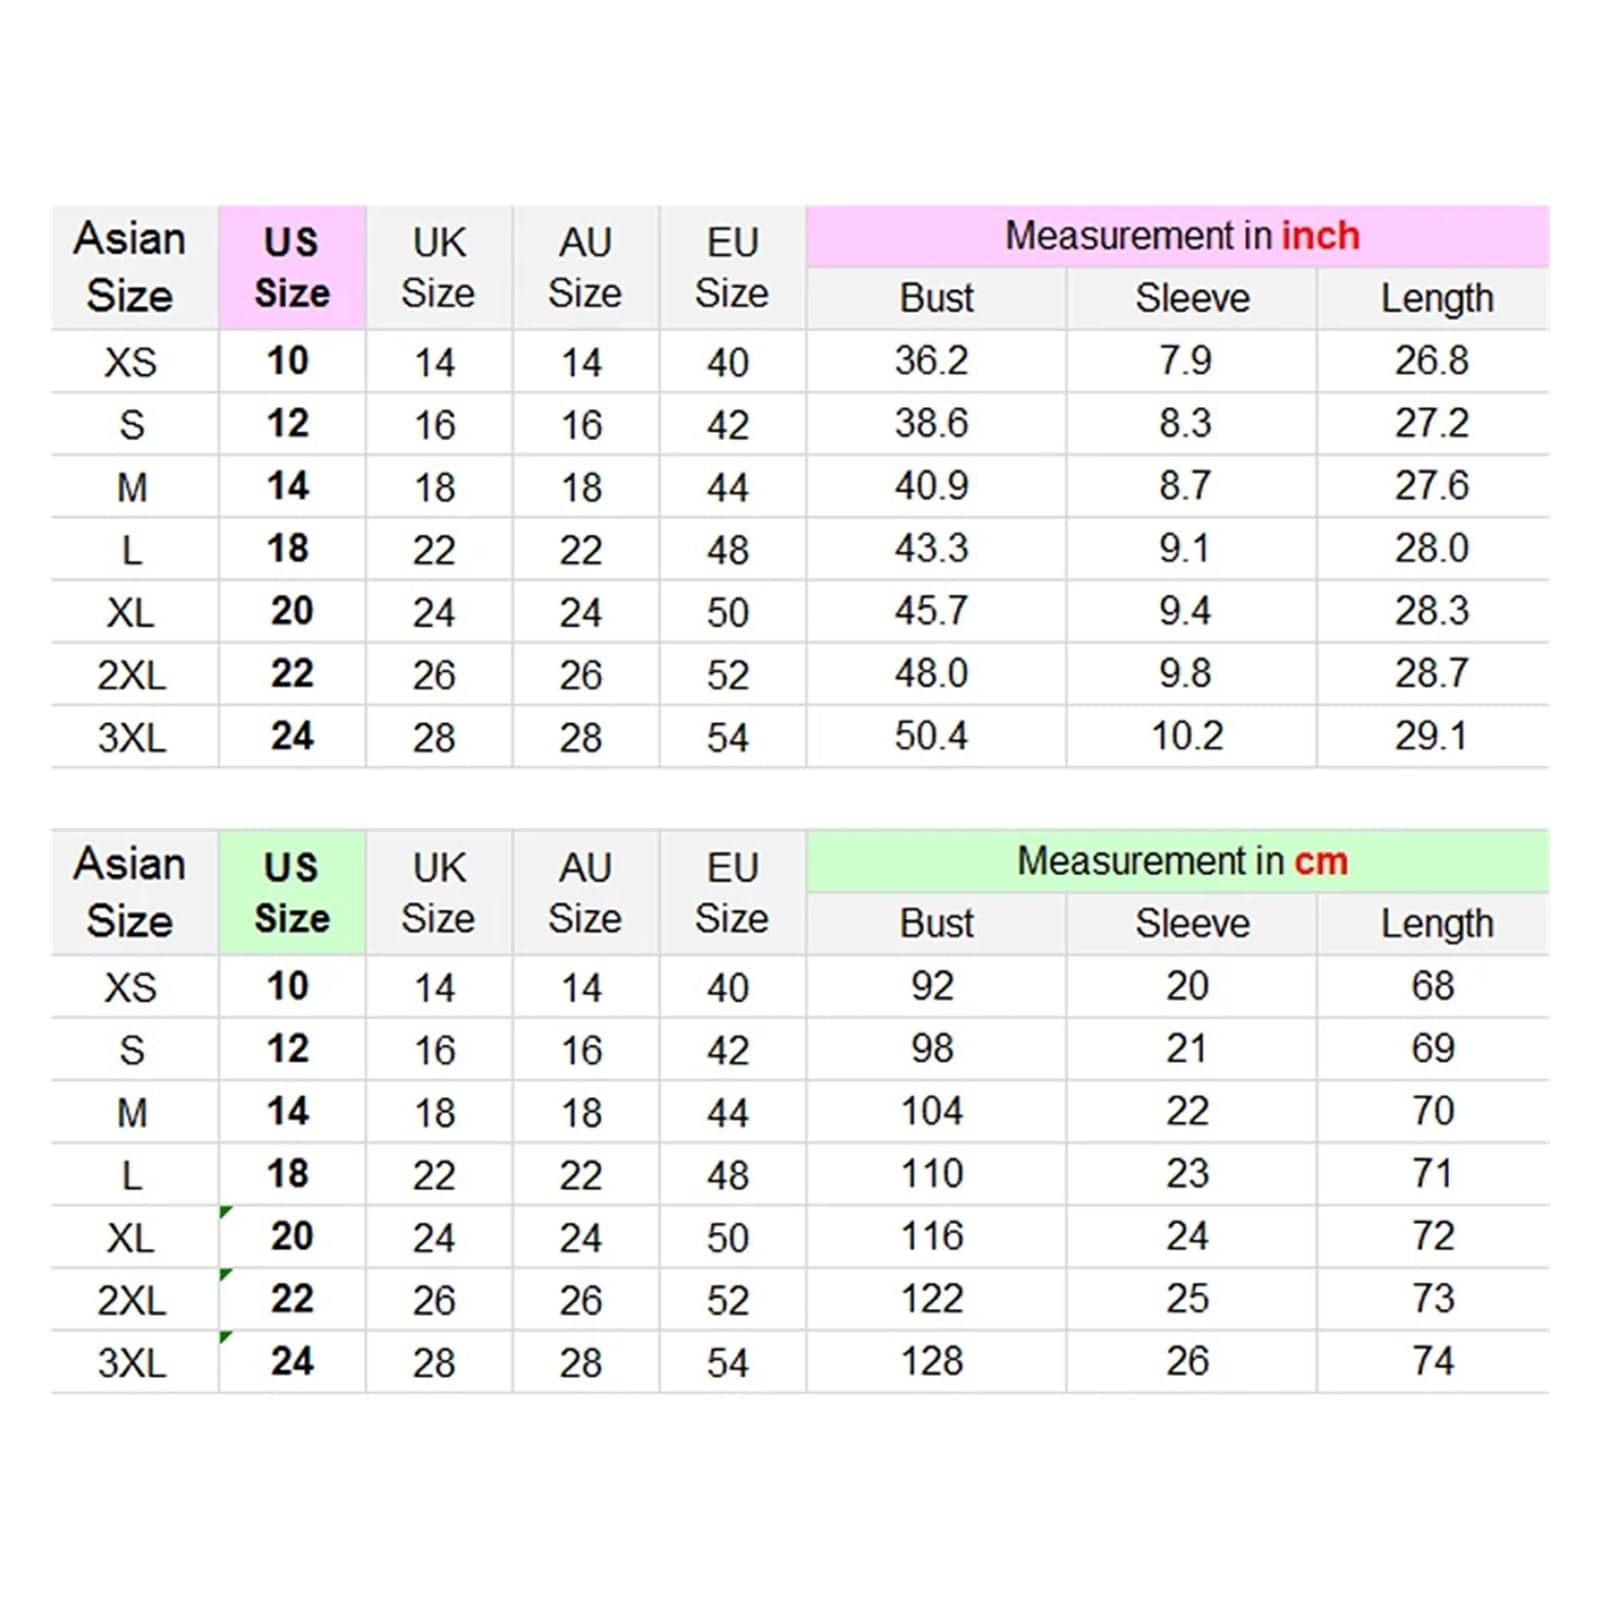Click the green error marker beside 3XL 24
Viewport: 1600px width, 1600px height.
click(x=226, y=1337)
